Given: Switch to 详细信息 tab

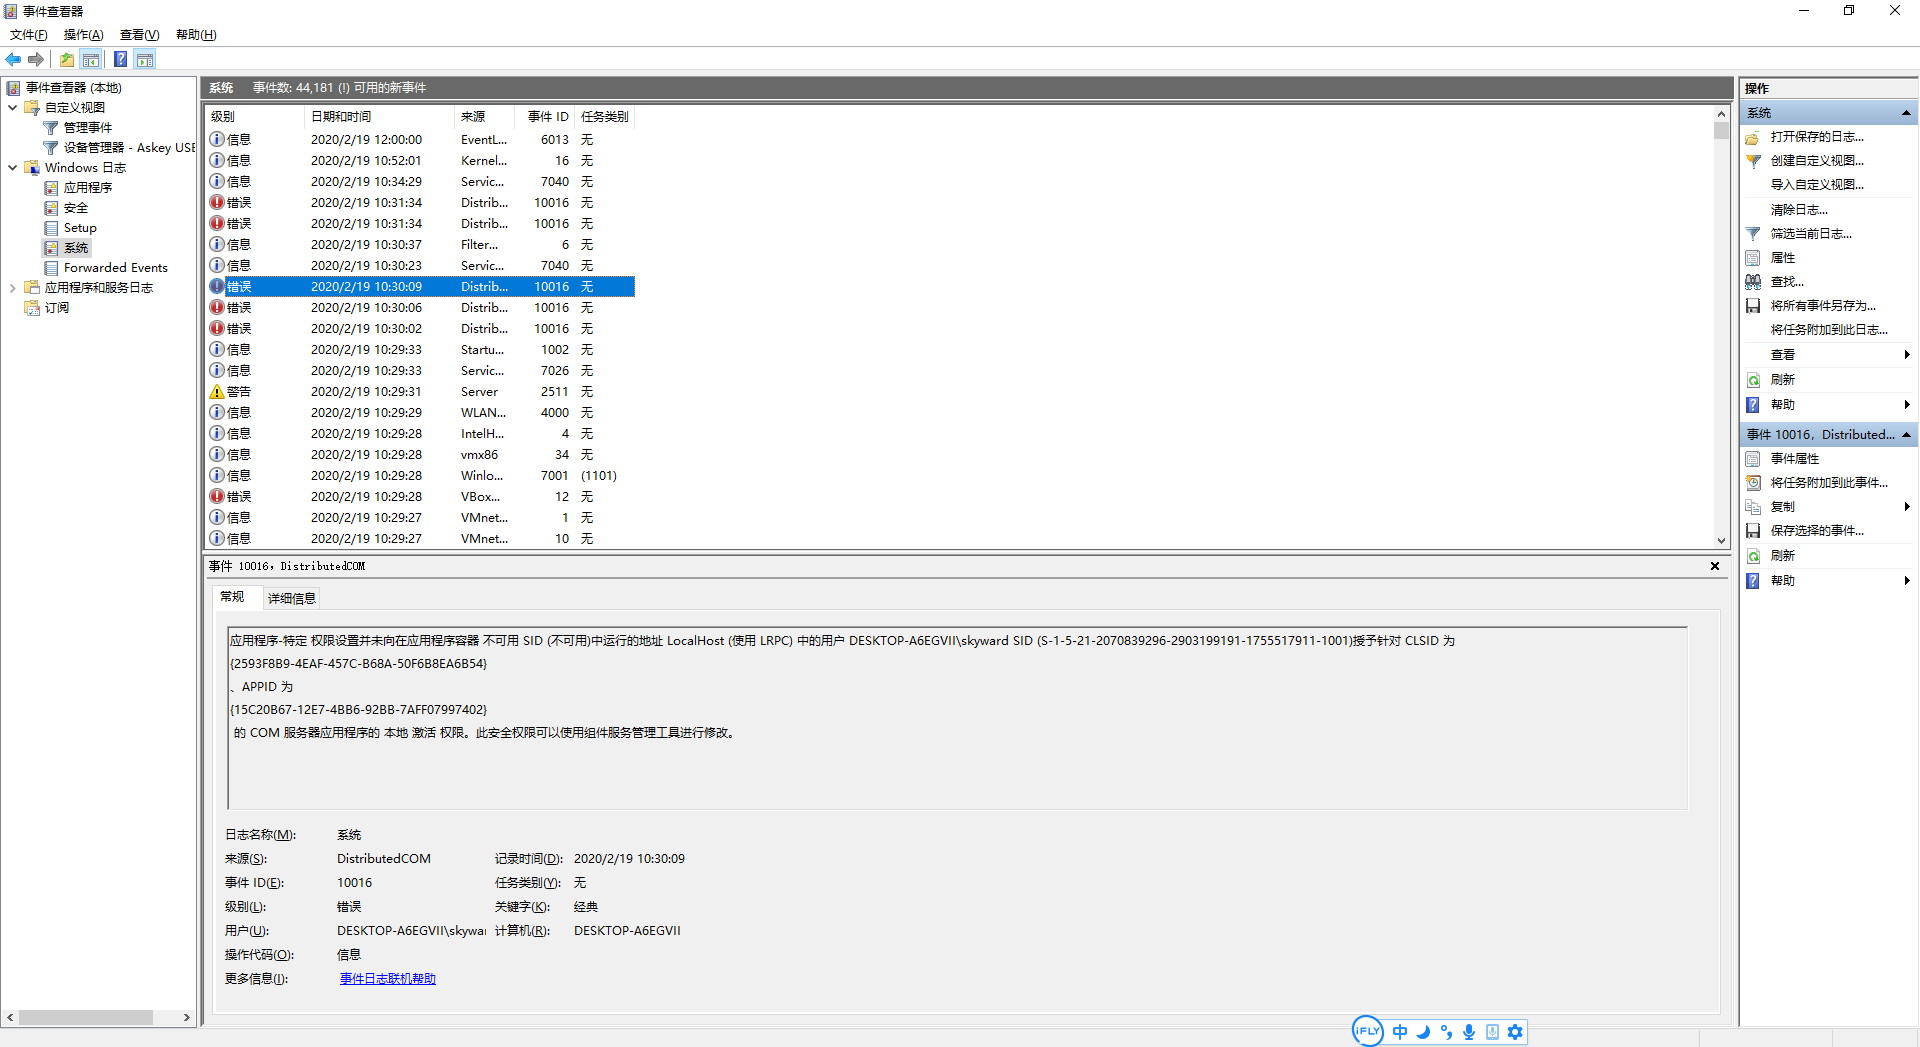Looking at the screenshot, I should 292,599.
